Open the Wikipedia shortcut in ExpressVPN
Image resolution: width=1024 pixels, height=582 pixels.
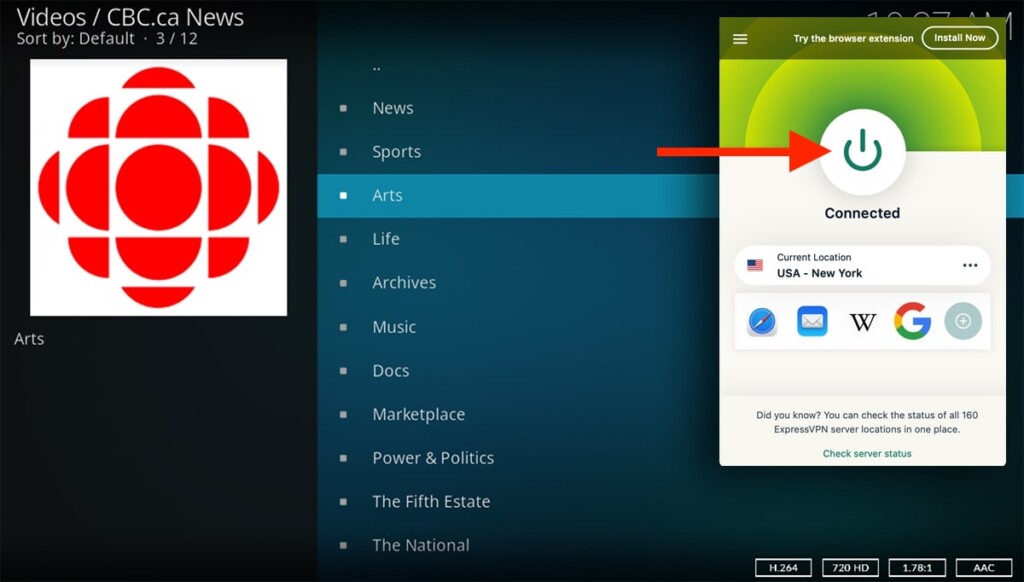[863, 322]
